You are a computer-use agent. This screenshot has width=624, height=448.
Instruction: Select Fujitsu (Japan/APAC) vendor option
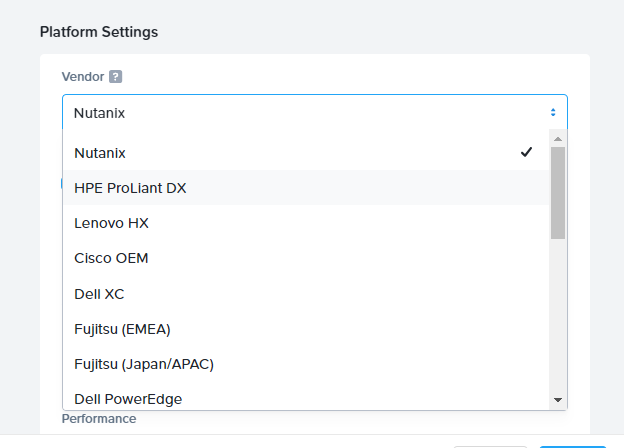(144, 363)
